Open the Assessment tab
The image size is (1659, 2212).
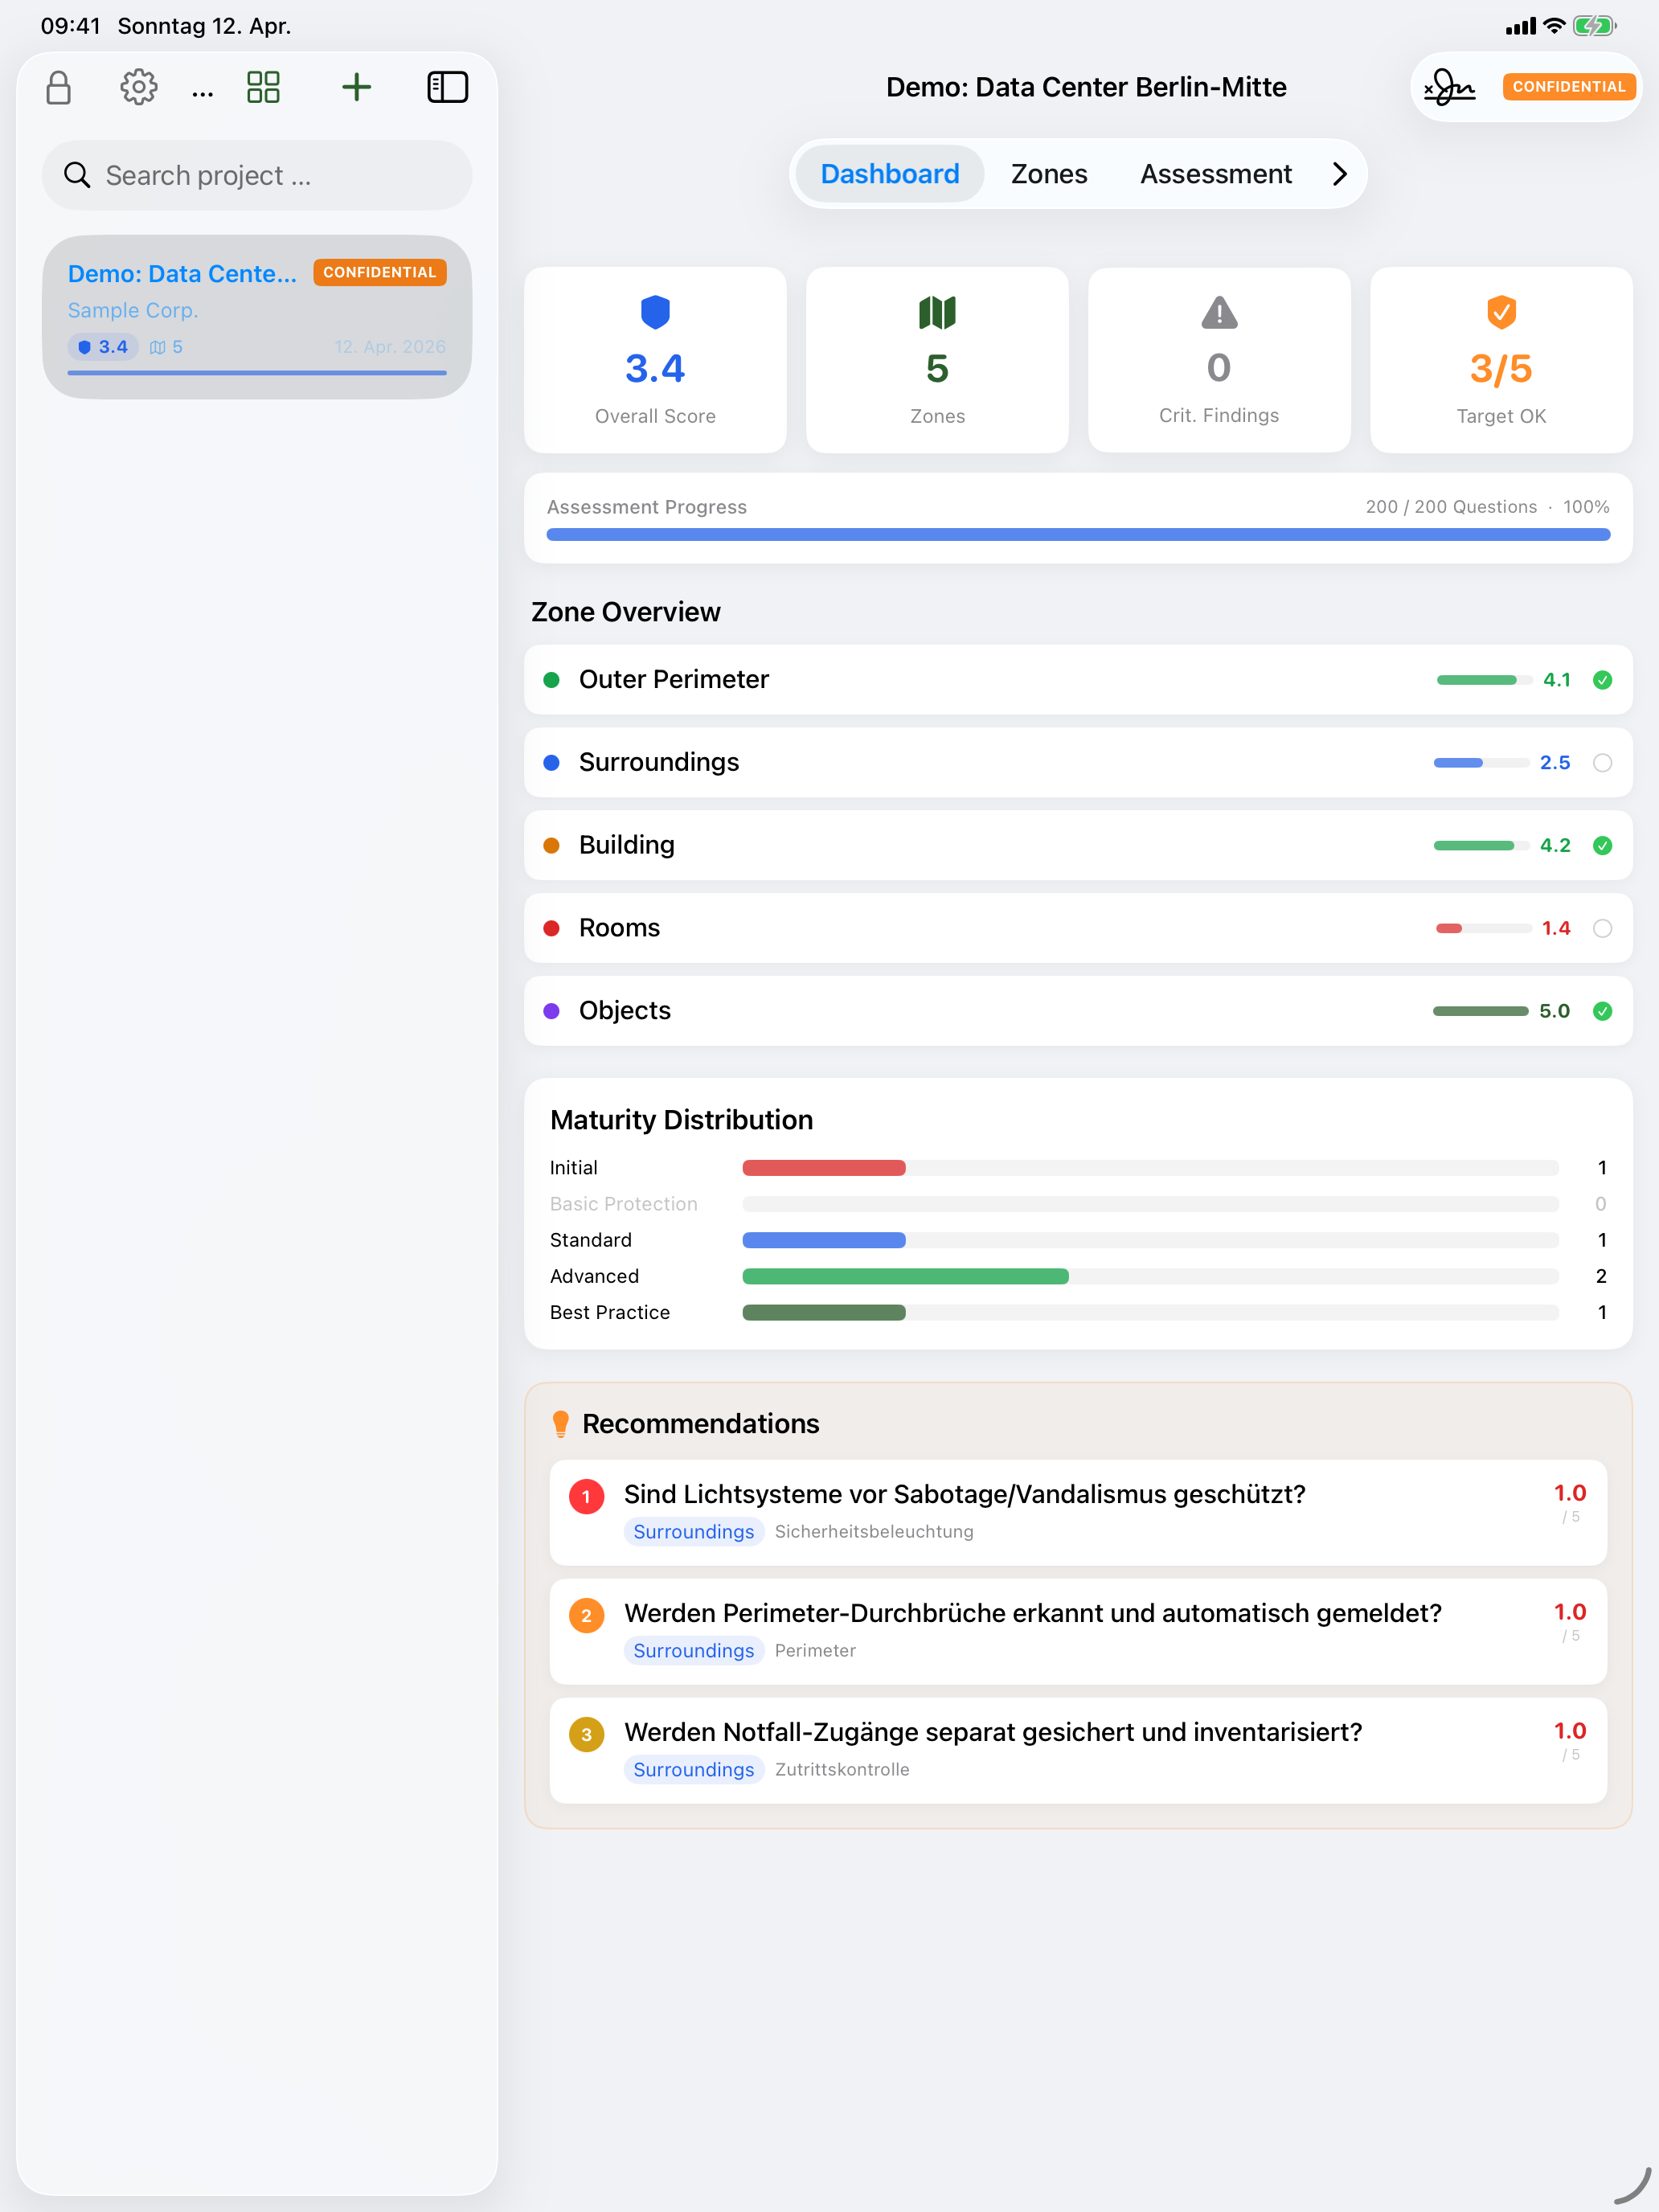[1215, 173]
